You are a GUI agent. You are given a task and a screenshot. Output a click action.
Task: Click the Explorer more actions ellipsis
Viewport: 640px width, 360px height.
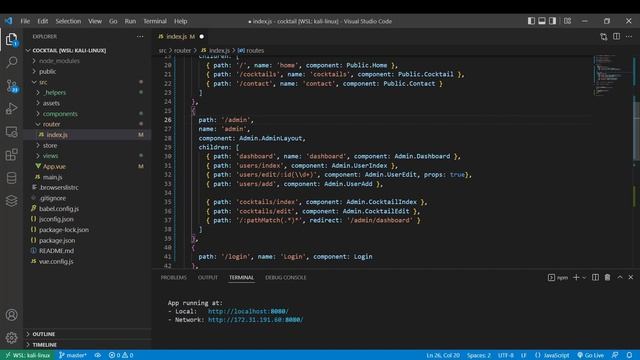pos(140,36)
